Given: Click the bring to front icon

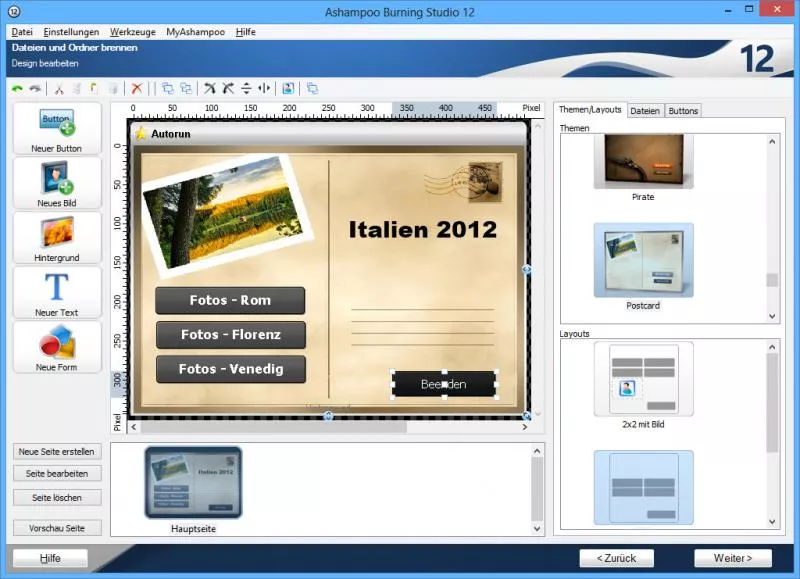Looking at the screenshot, I should point(167,89).
